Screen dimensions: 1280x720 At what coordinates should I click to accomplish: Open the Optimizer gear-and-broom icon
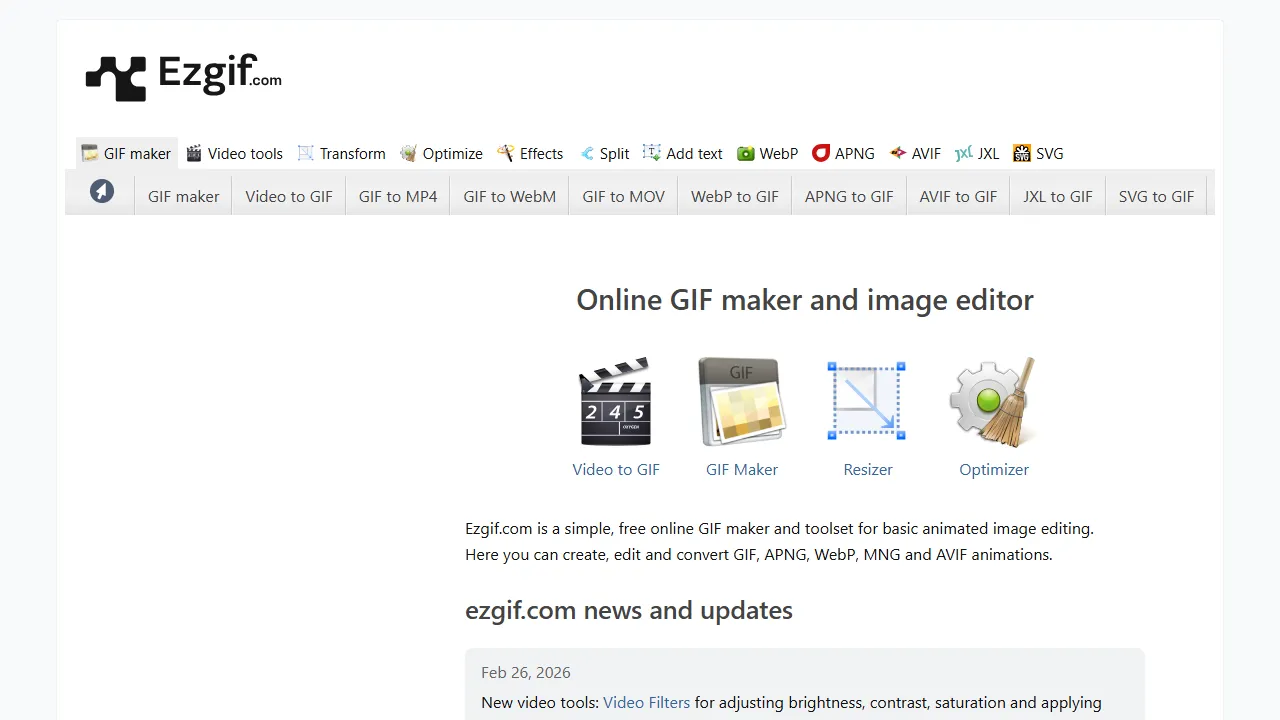click(x=992, y=400)
